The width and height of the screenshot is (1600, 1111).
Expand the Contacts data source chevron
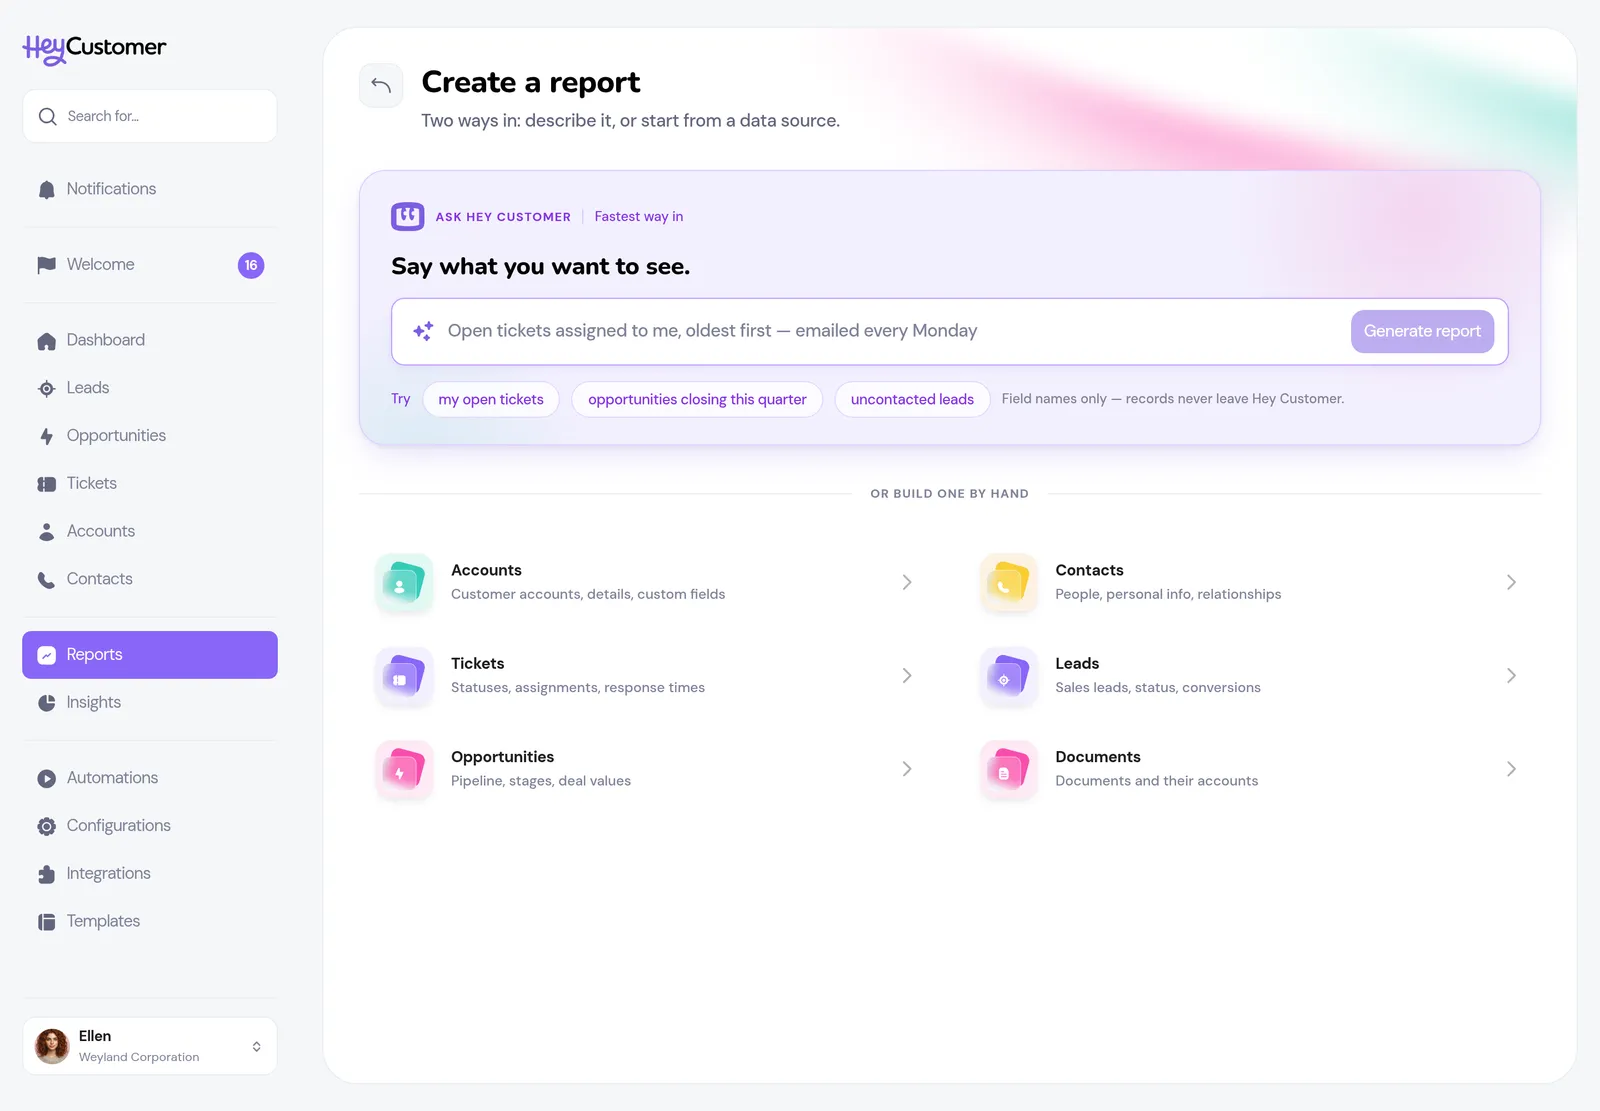click(1511, 582)
